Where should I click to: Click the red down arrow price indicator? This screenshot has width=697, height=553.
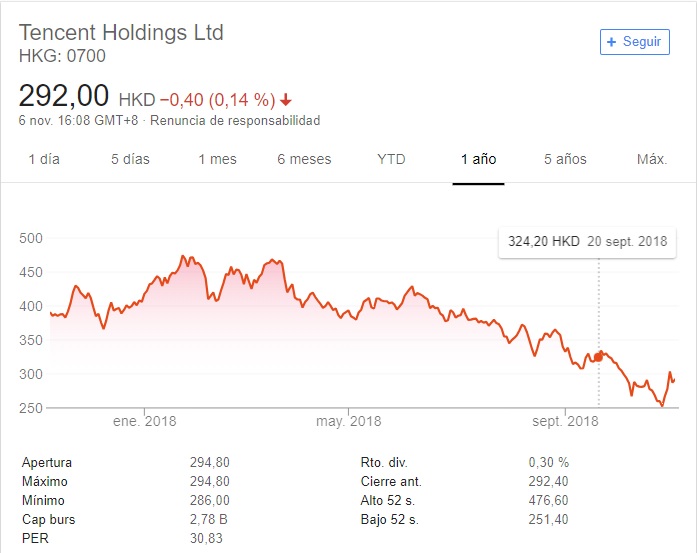(286, 99)
